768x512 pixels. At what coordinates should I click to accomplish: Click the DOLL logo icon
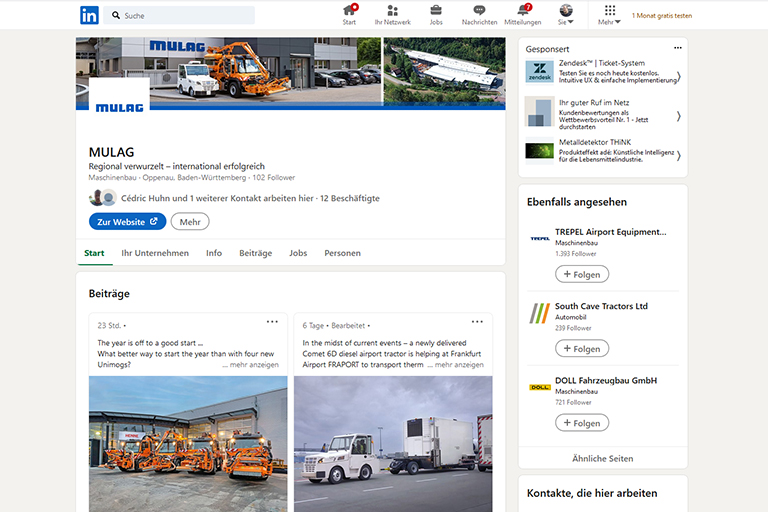[540, 388]
